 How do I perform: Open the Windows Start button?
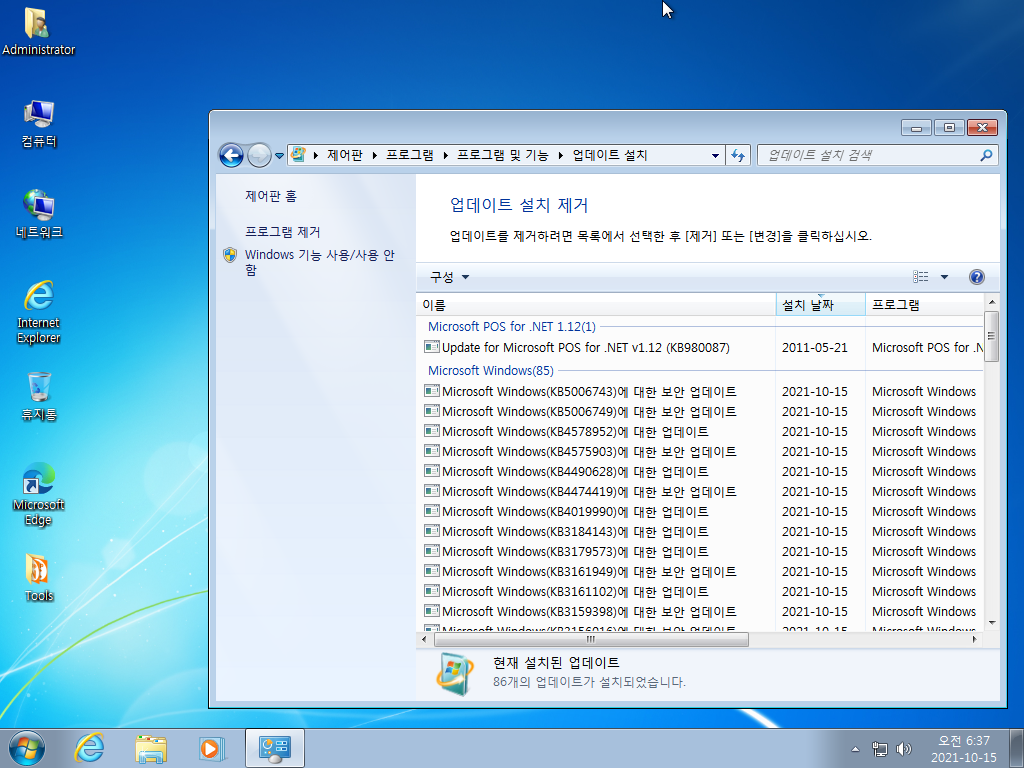[27, 748]
